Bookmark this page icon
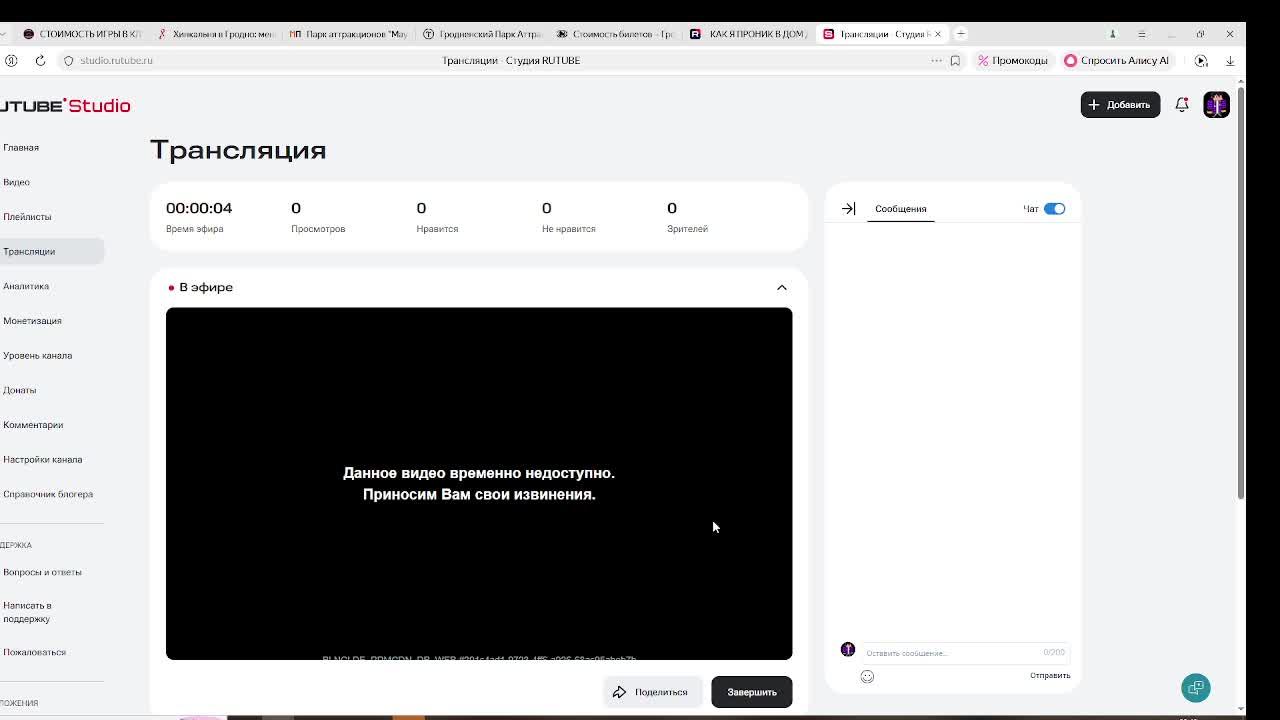Image resolution: width=1280 pixels, height=720 pixels. [955, 60]
